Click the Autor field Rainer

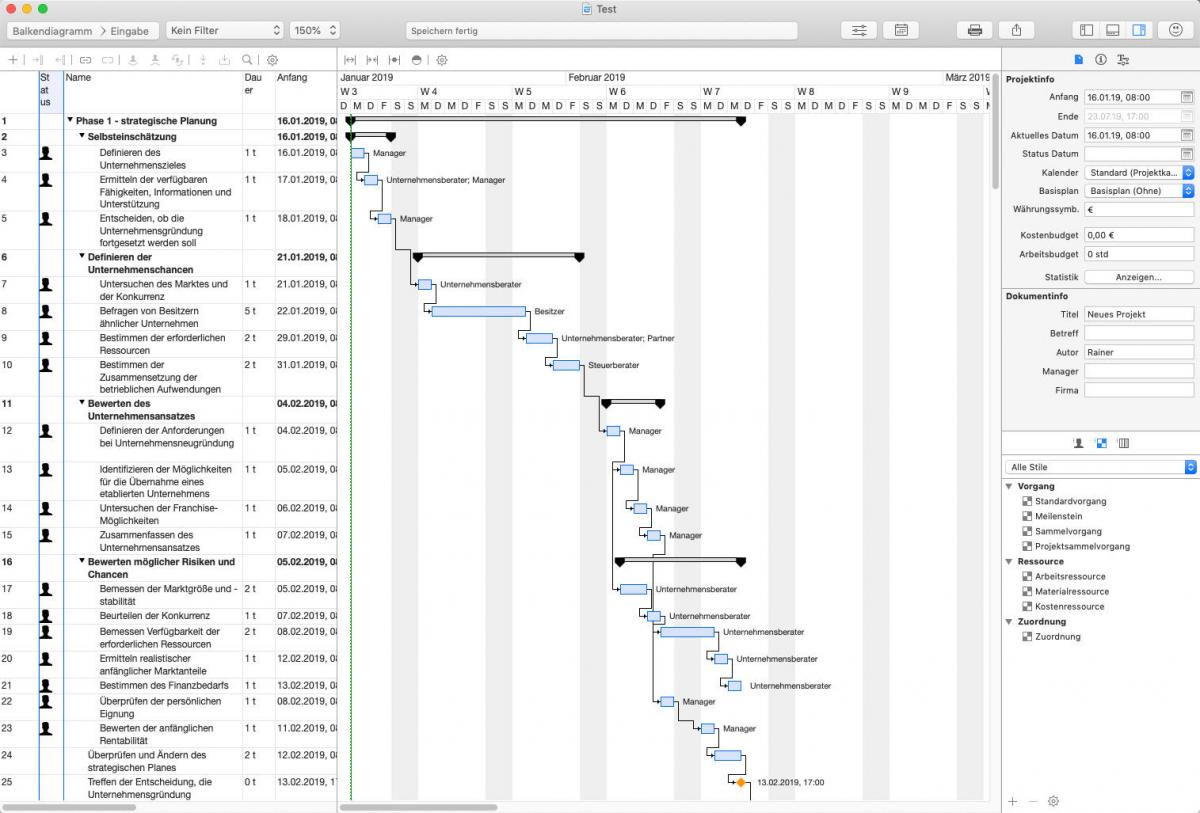[1139, 352]
